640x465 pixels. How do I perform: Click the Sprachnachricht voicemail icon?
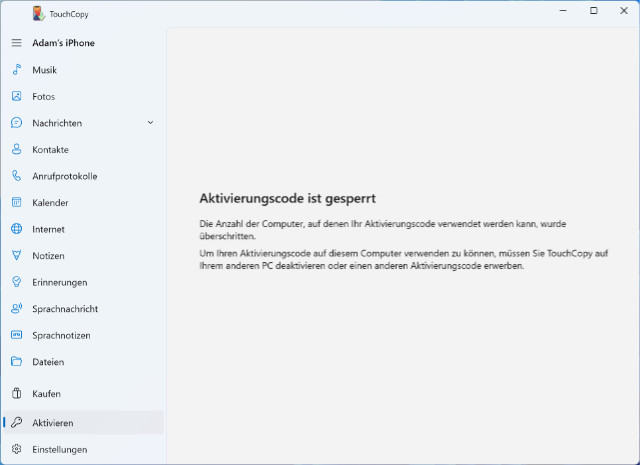point(16,309)
